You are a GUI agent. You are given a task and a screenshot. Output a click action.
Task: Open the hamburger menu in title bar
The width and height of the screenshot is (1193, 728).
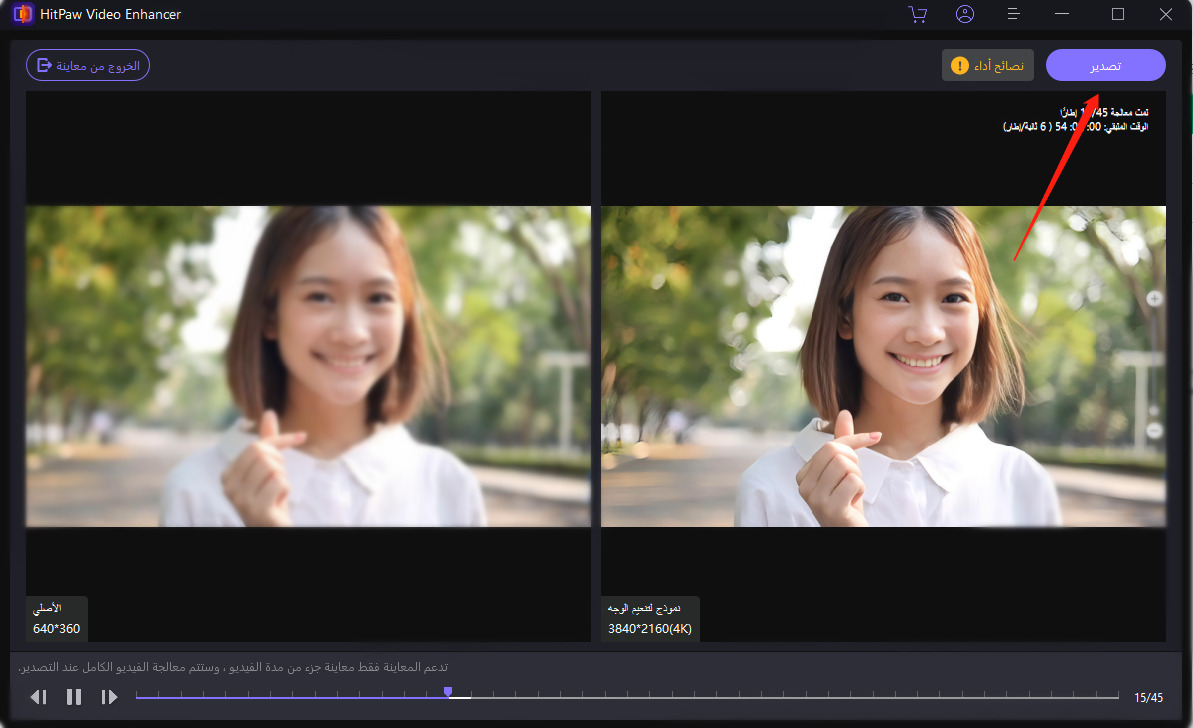(1013, 14)
